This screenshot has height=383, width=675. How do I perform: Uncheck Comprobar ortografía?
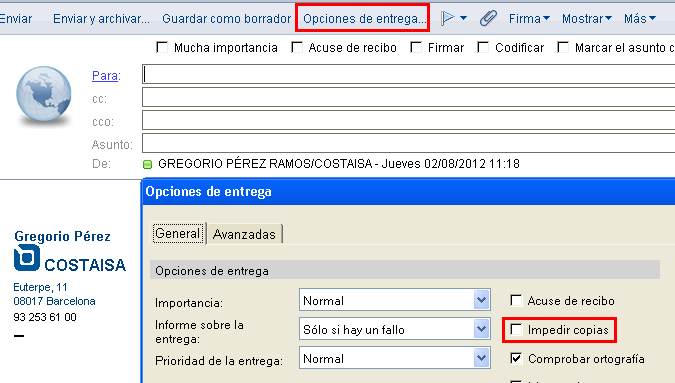(x=516, y=358)
